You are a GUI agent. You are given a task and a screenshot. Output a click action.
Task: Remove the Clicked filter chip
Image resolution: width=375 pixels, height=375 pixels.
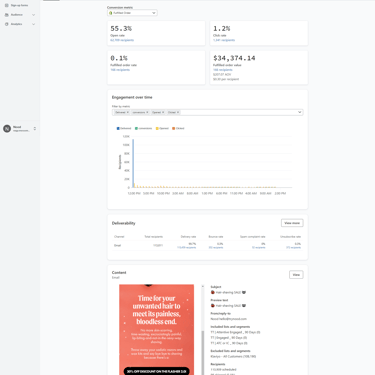tap(178, 112)
